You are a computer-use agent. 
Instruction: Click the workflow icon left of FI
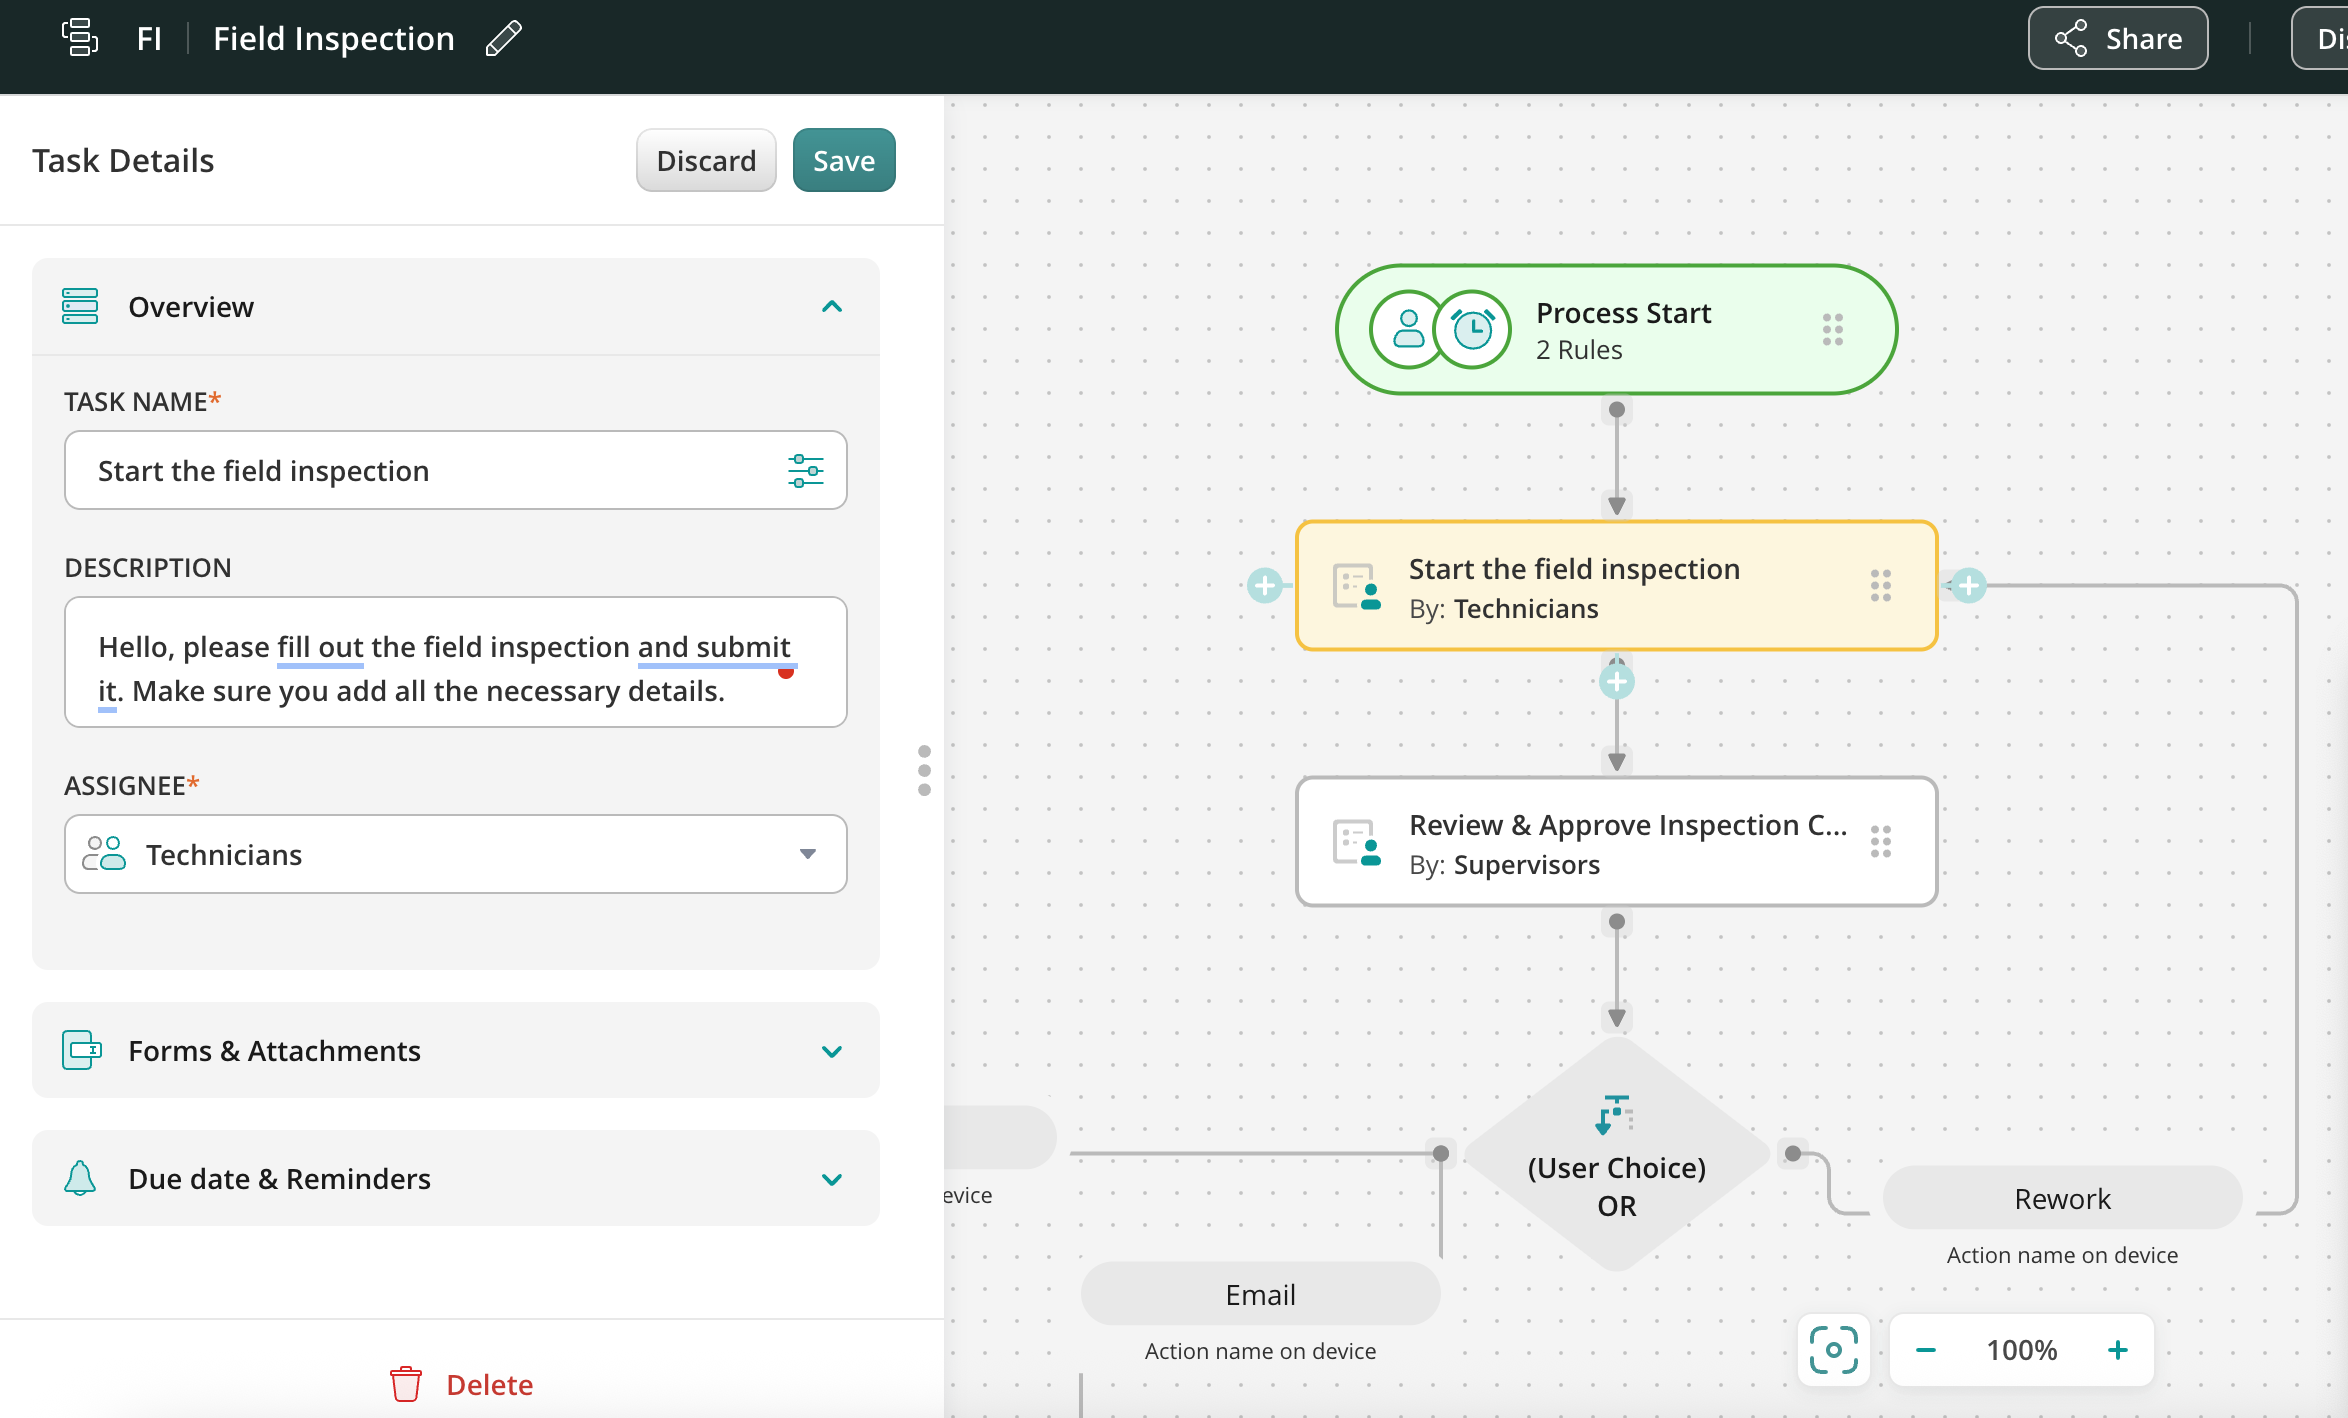coord(80,38)
